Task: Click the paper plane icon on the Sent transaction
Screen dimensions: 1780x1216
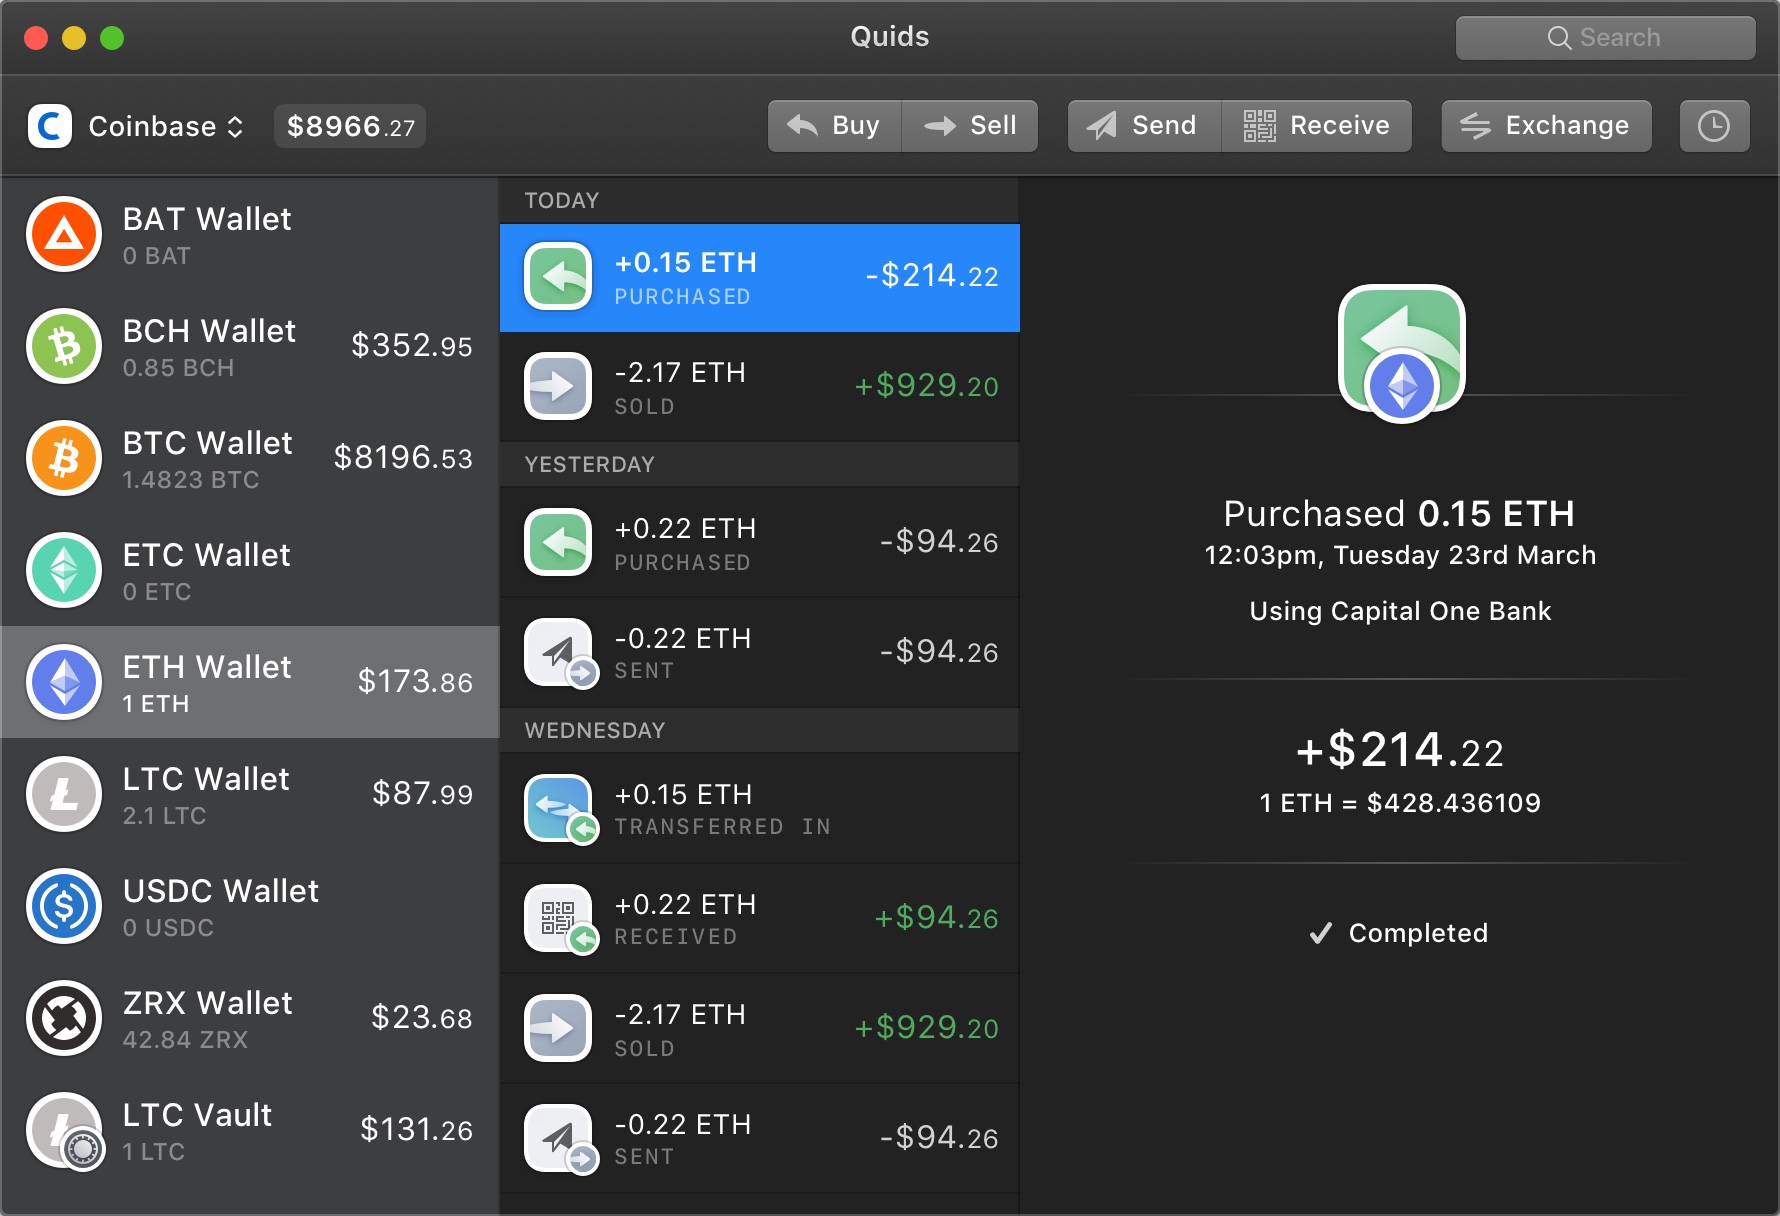Action: 558,651
